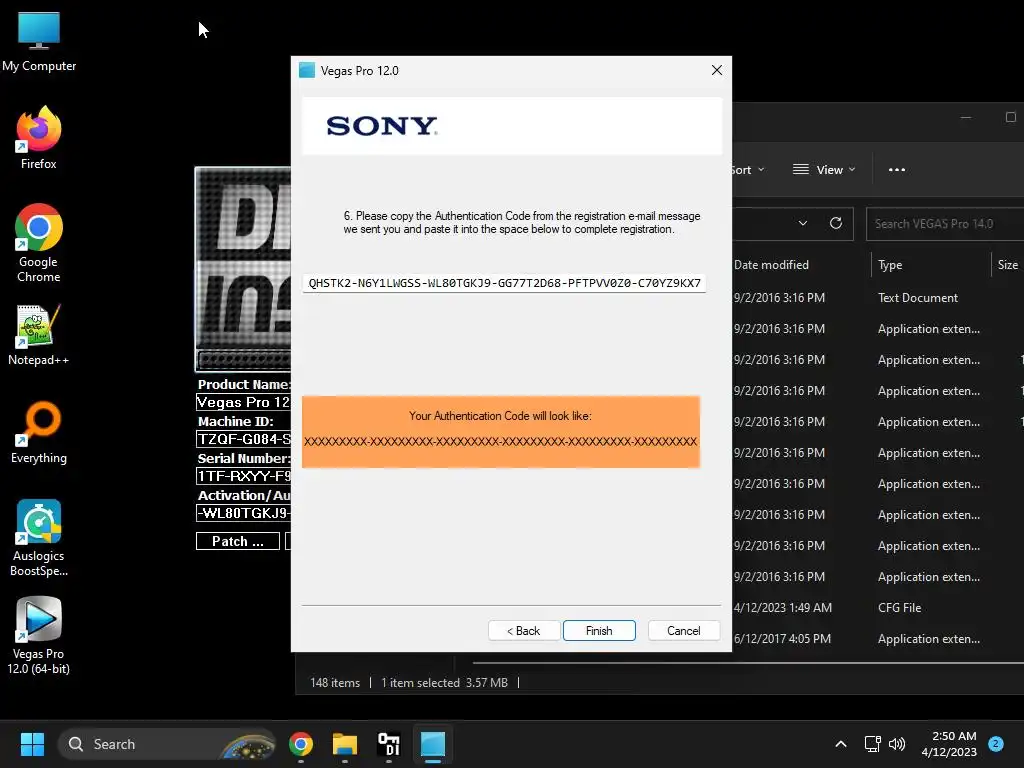Open File Explorer from the taskbar

(x=345, y=744)
